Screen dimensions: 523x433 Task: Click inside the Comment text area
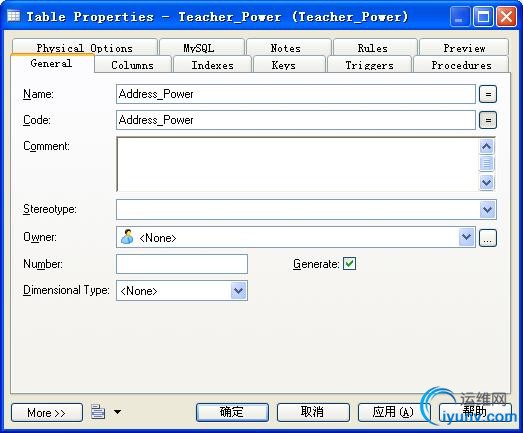coord(298,164)
